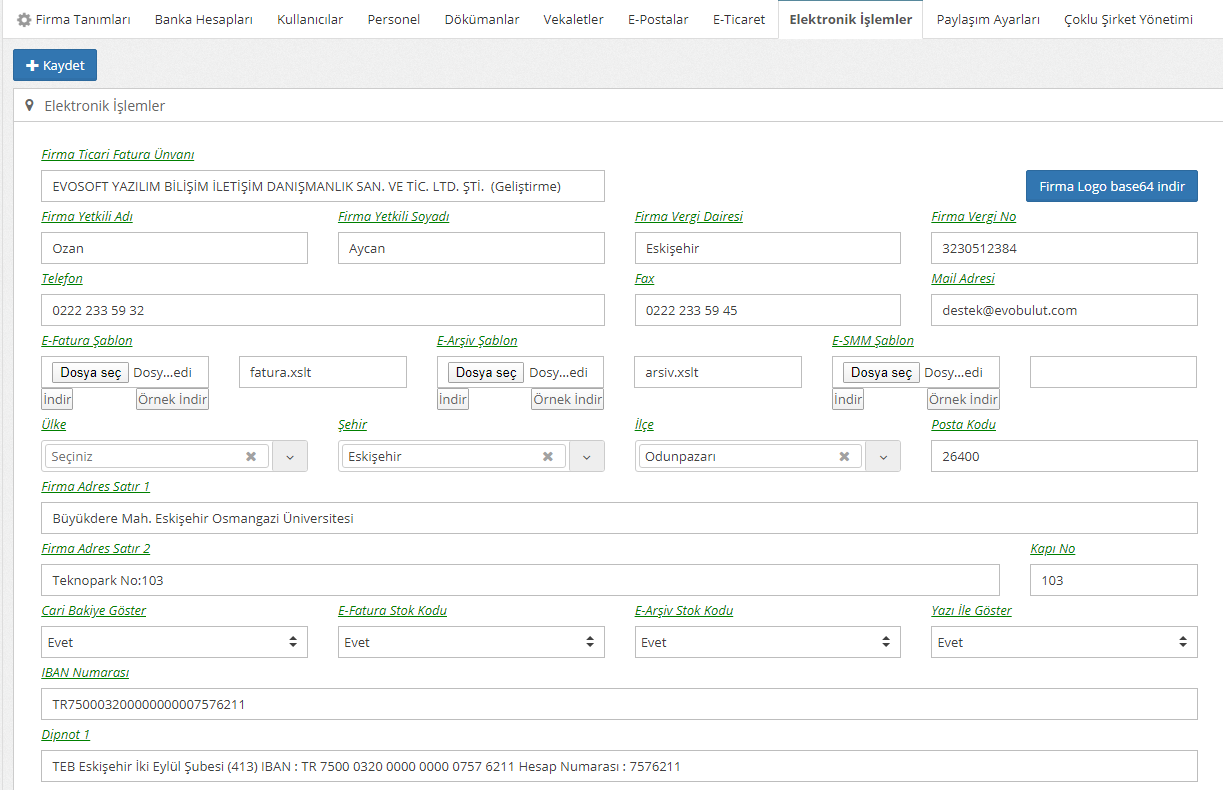Image resolution: width=1223 pixels, height=790 pixels.
Task: Click the gear icon on Firma Tanımları tab
Action: click(x=24, y=20)
